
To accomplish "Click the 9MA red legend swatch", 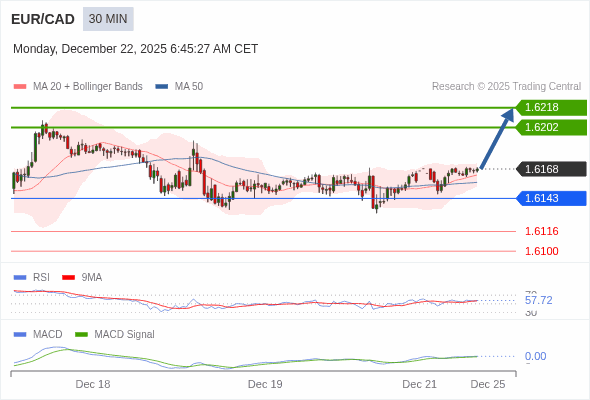I will tap(68, 278).
